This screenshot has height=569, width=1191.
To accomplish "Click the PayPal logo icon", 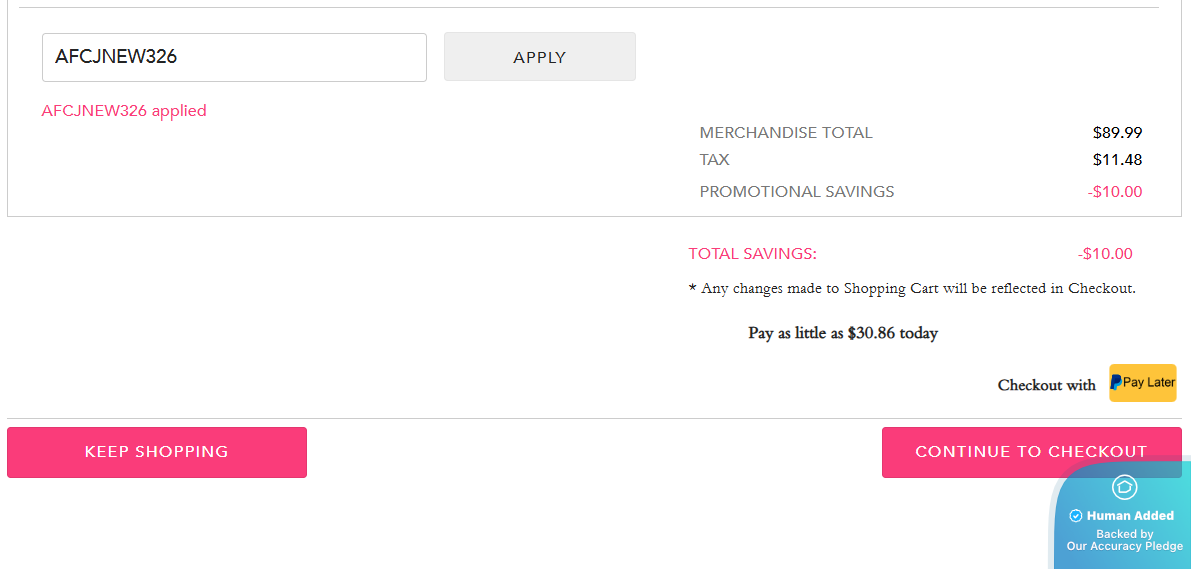I will coord(1116,382).
